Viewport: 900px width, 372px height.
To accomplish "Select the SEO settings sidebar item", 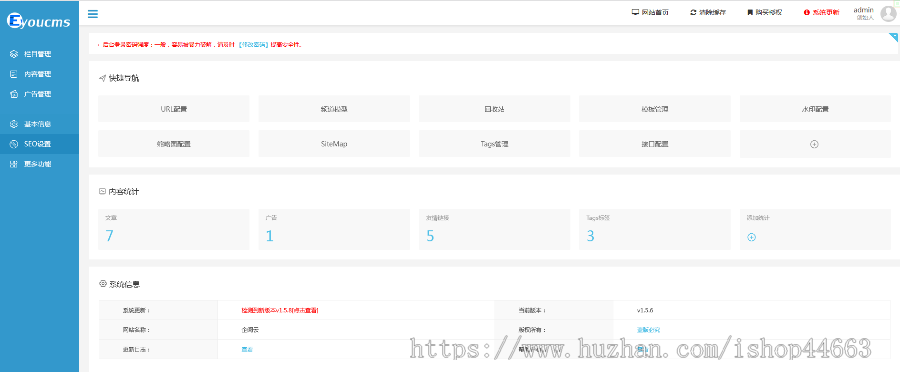I will point(39,144).
